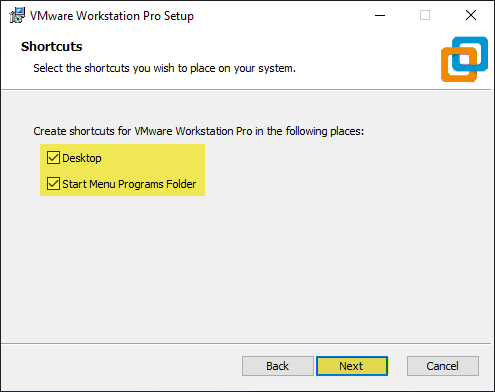Click the greyed-out maximize window button
This screenshot has height=392, width=495.
(425, 15)
